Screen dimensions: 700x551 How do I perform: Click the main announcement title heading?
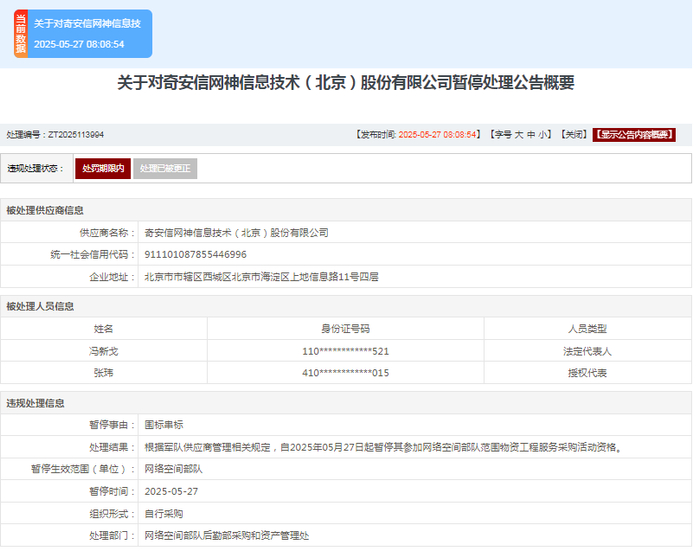346,83
